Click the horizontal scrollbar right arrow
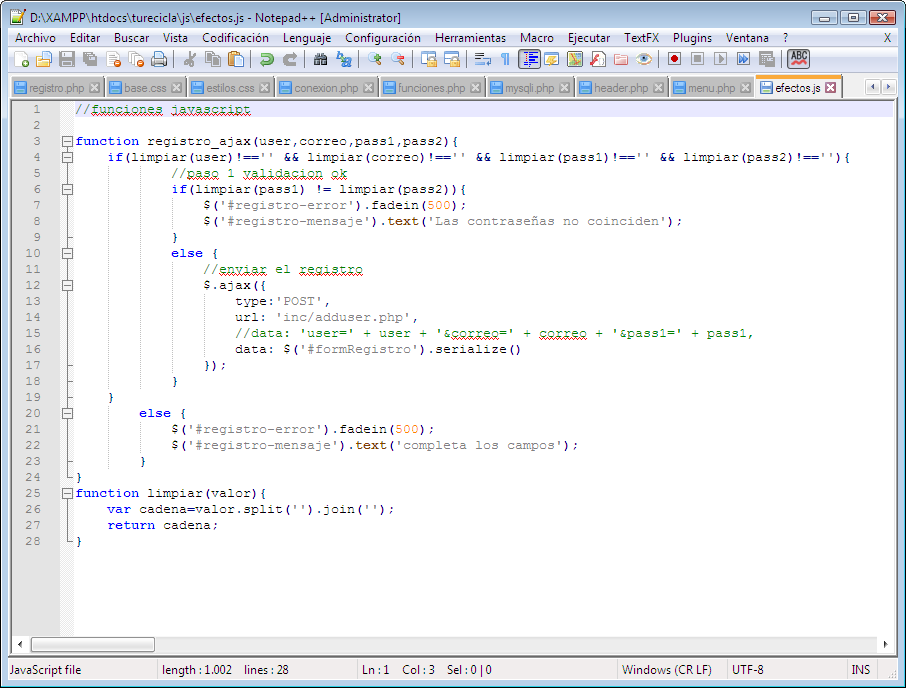The image size is (906, 692). (883, 644)
